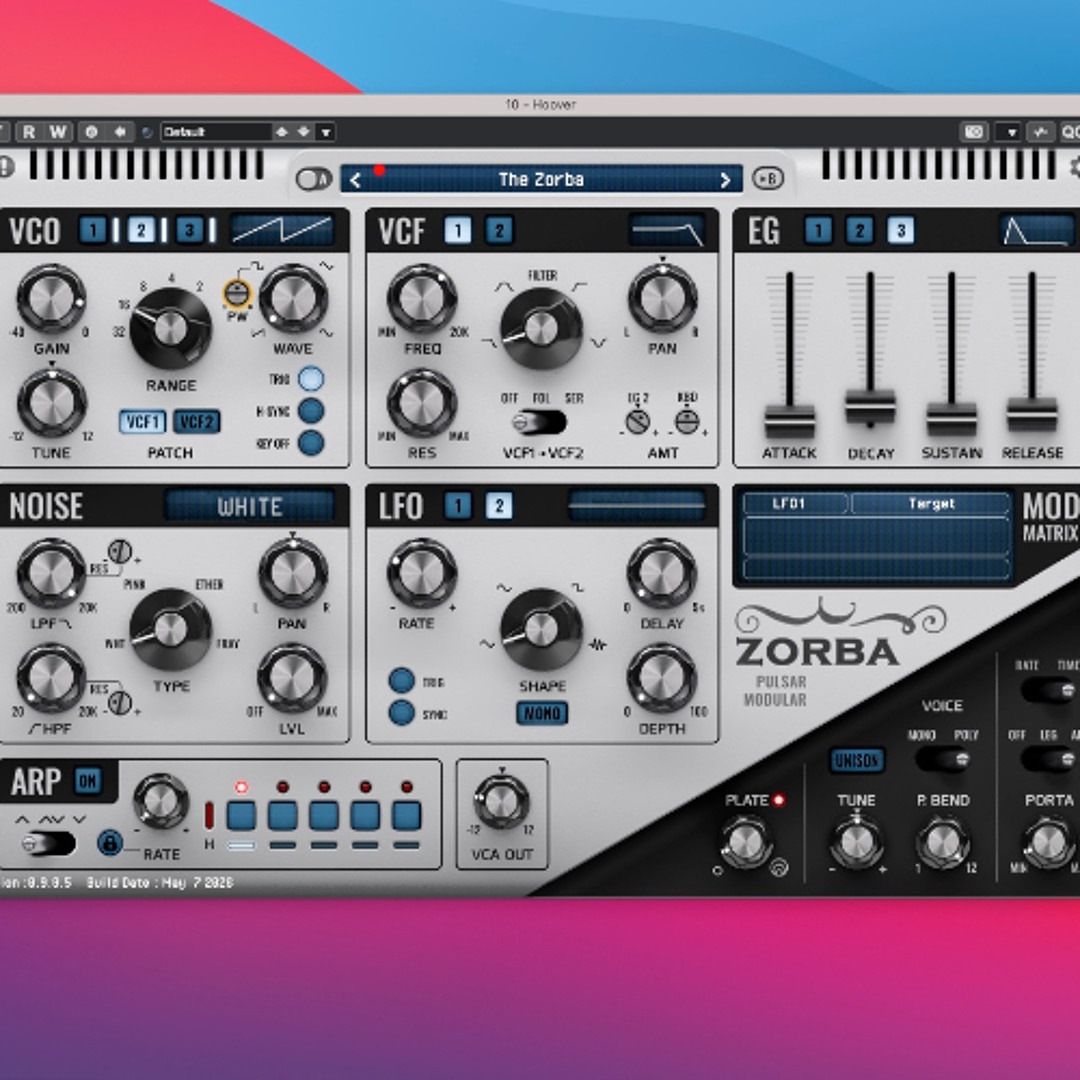1080x1080 pixels.
Task: Select VCO oscillator 1 tab
Action: 92,230
